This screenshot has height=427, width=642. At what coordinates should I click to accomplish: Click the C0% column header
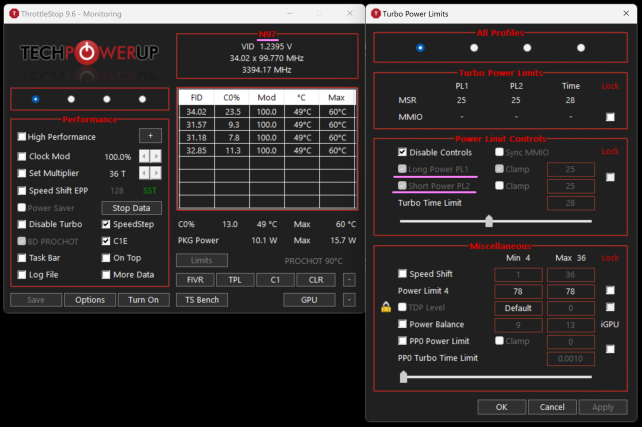tap(232, 97)
